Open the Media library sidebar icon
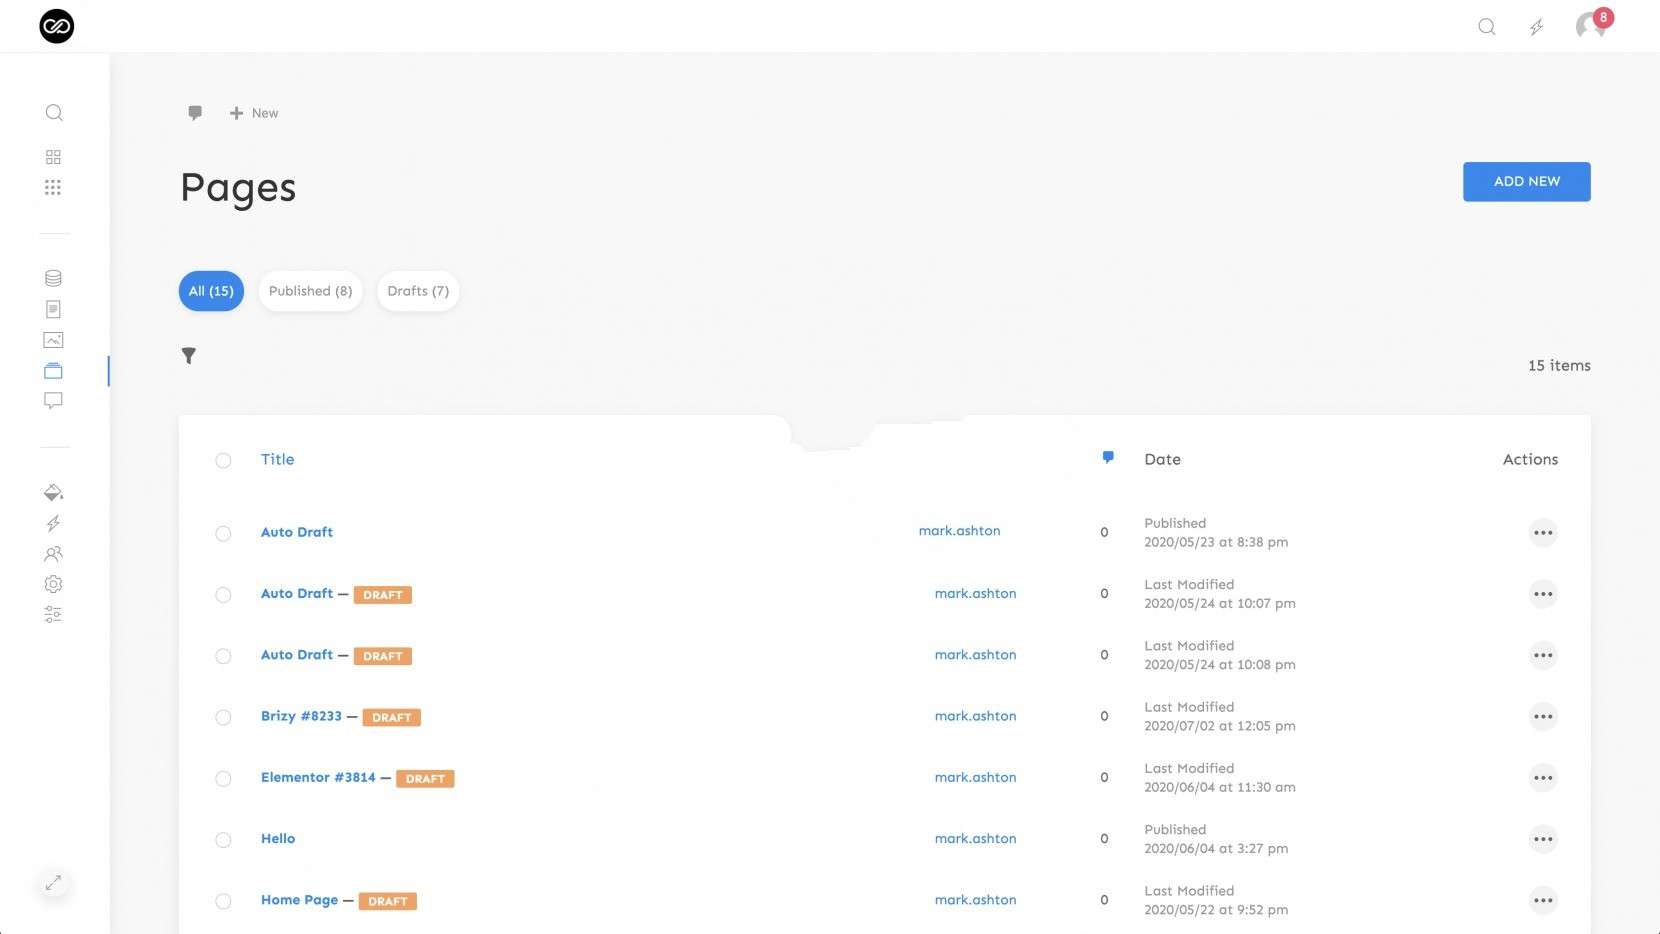 53,340
